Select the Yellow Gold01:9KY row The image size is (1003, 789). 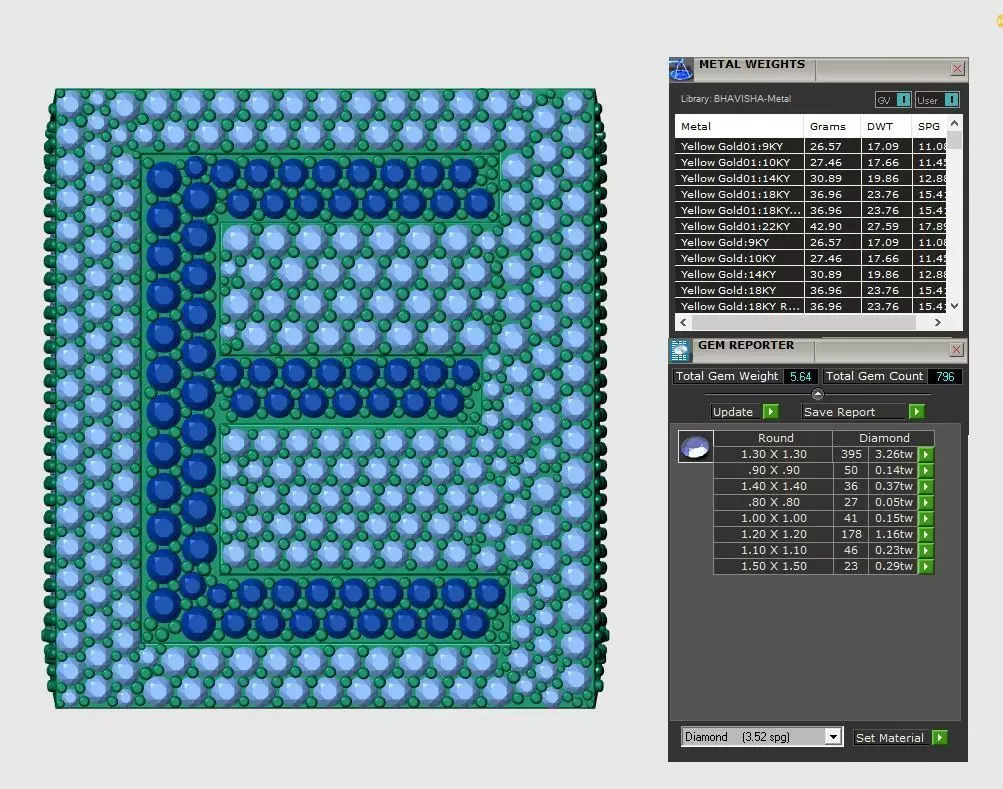pos(810,147)
